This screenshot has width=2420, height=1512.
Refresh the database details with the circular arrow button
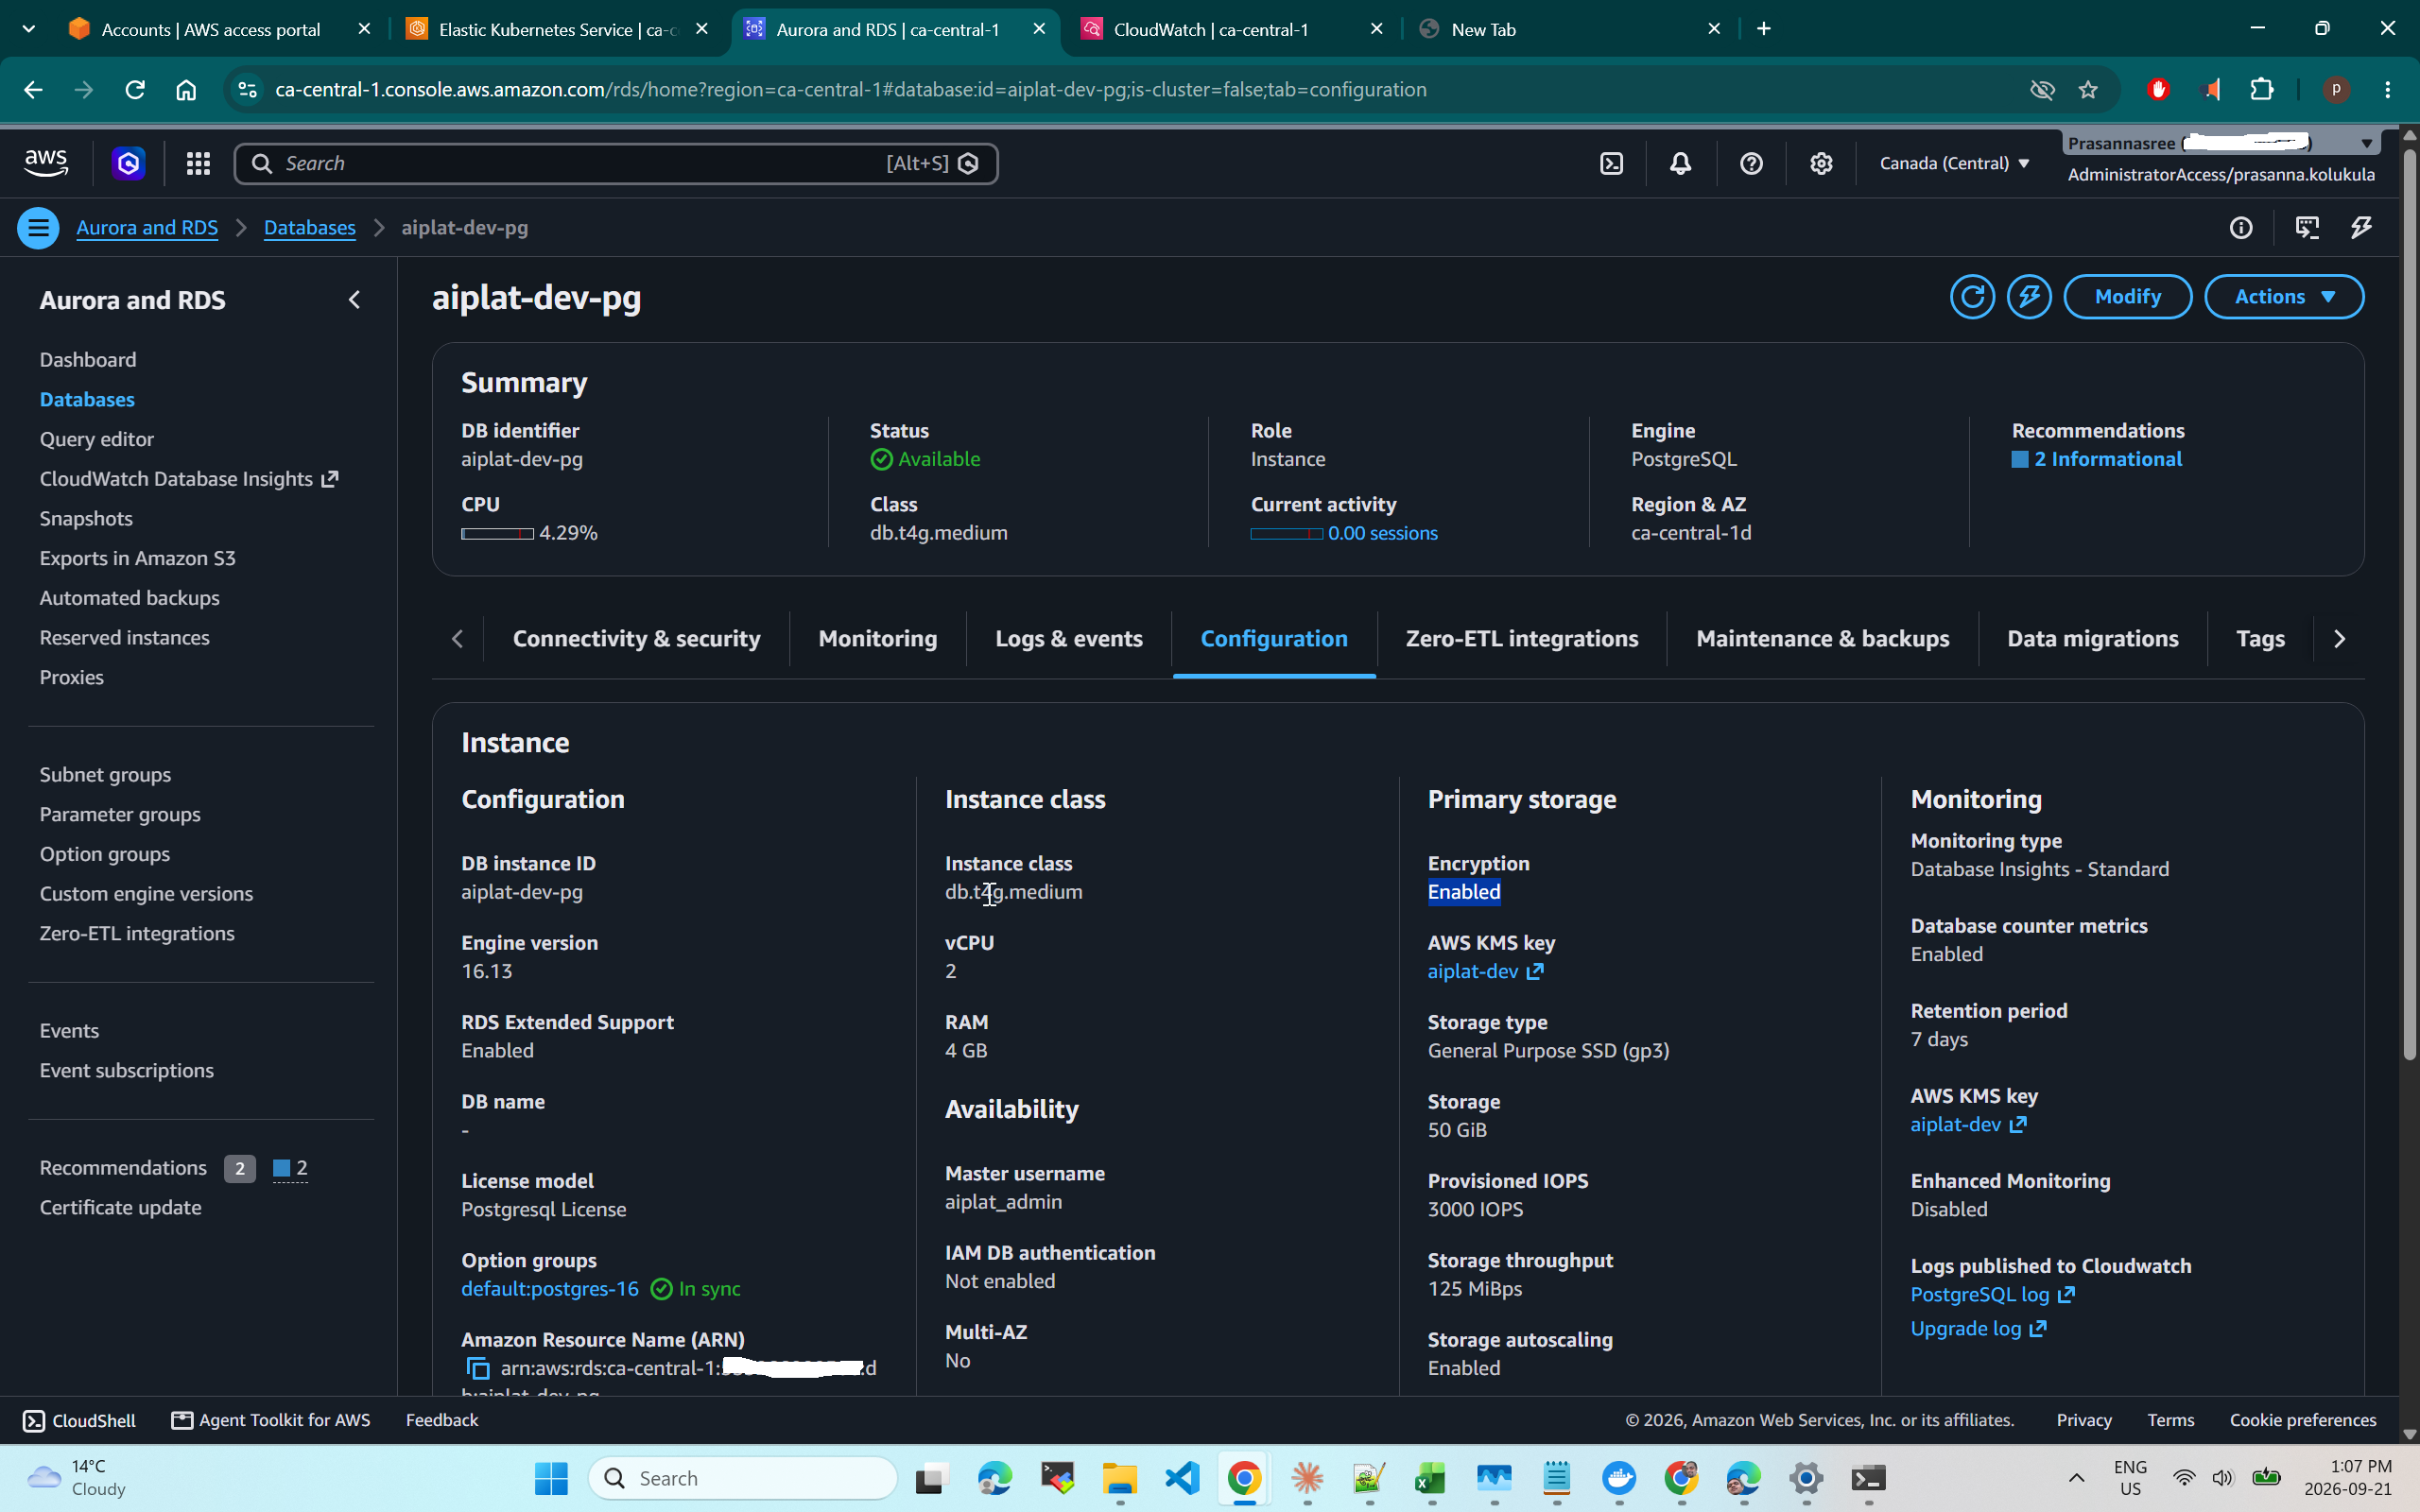(1972, 297)
